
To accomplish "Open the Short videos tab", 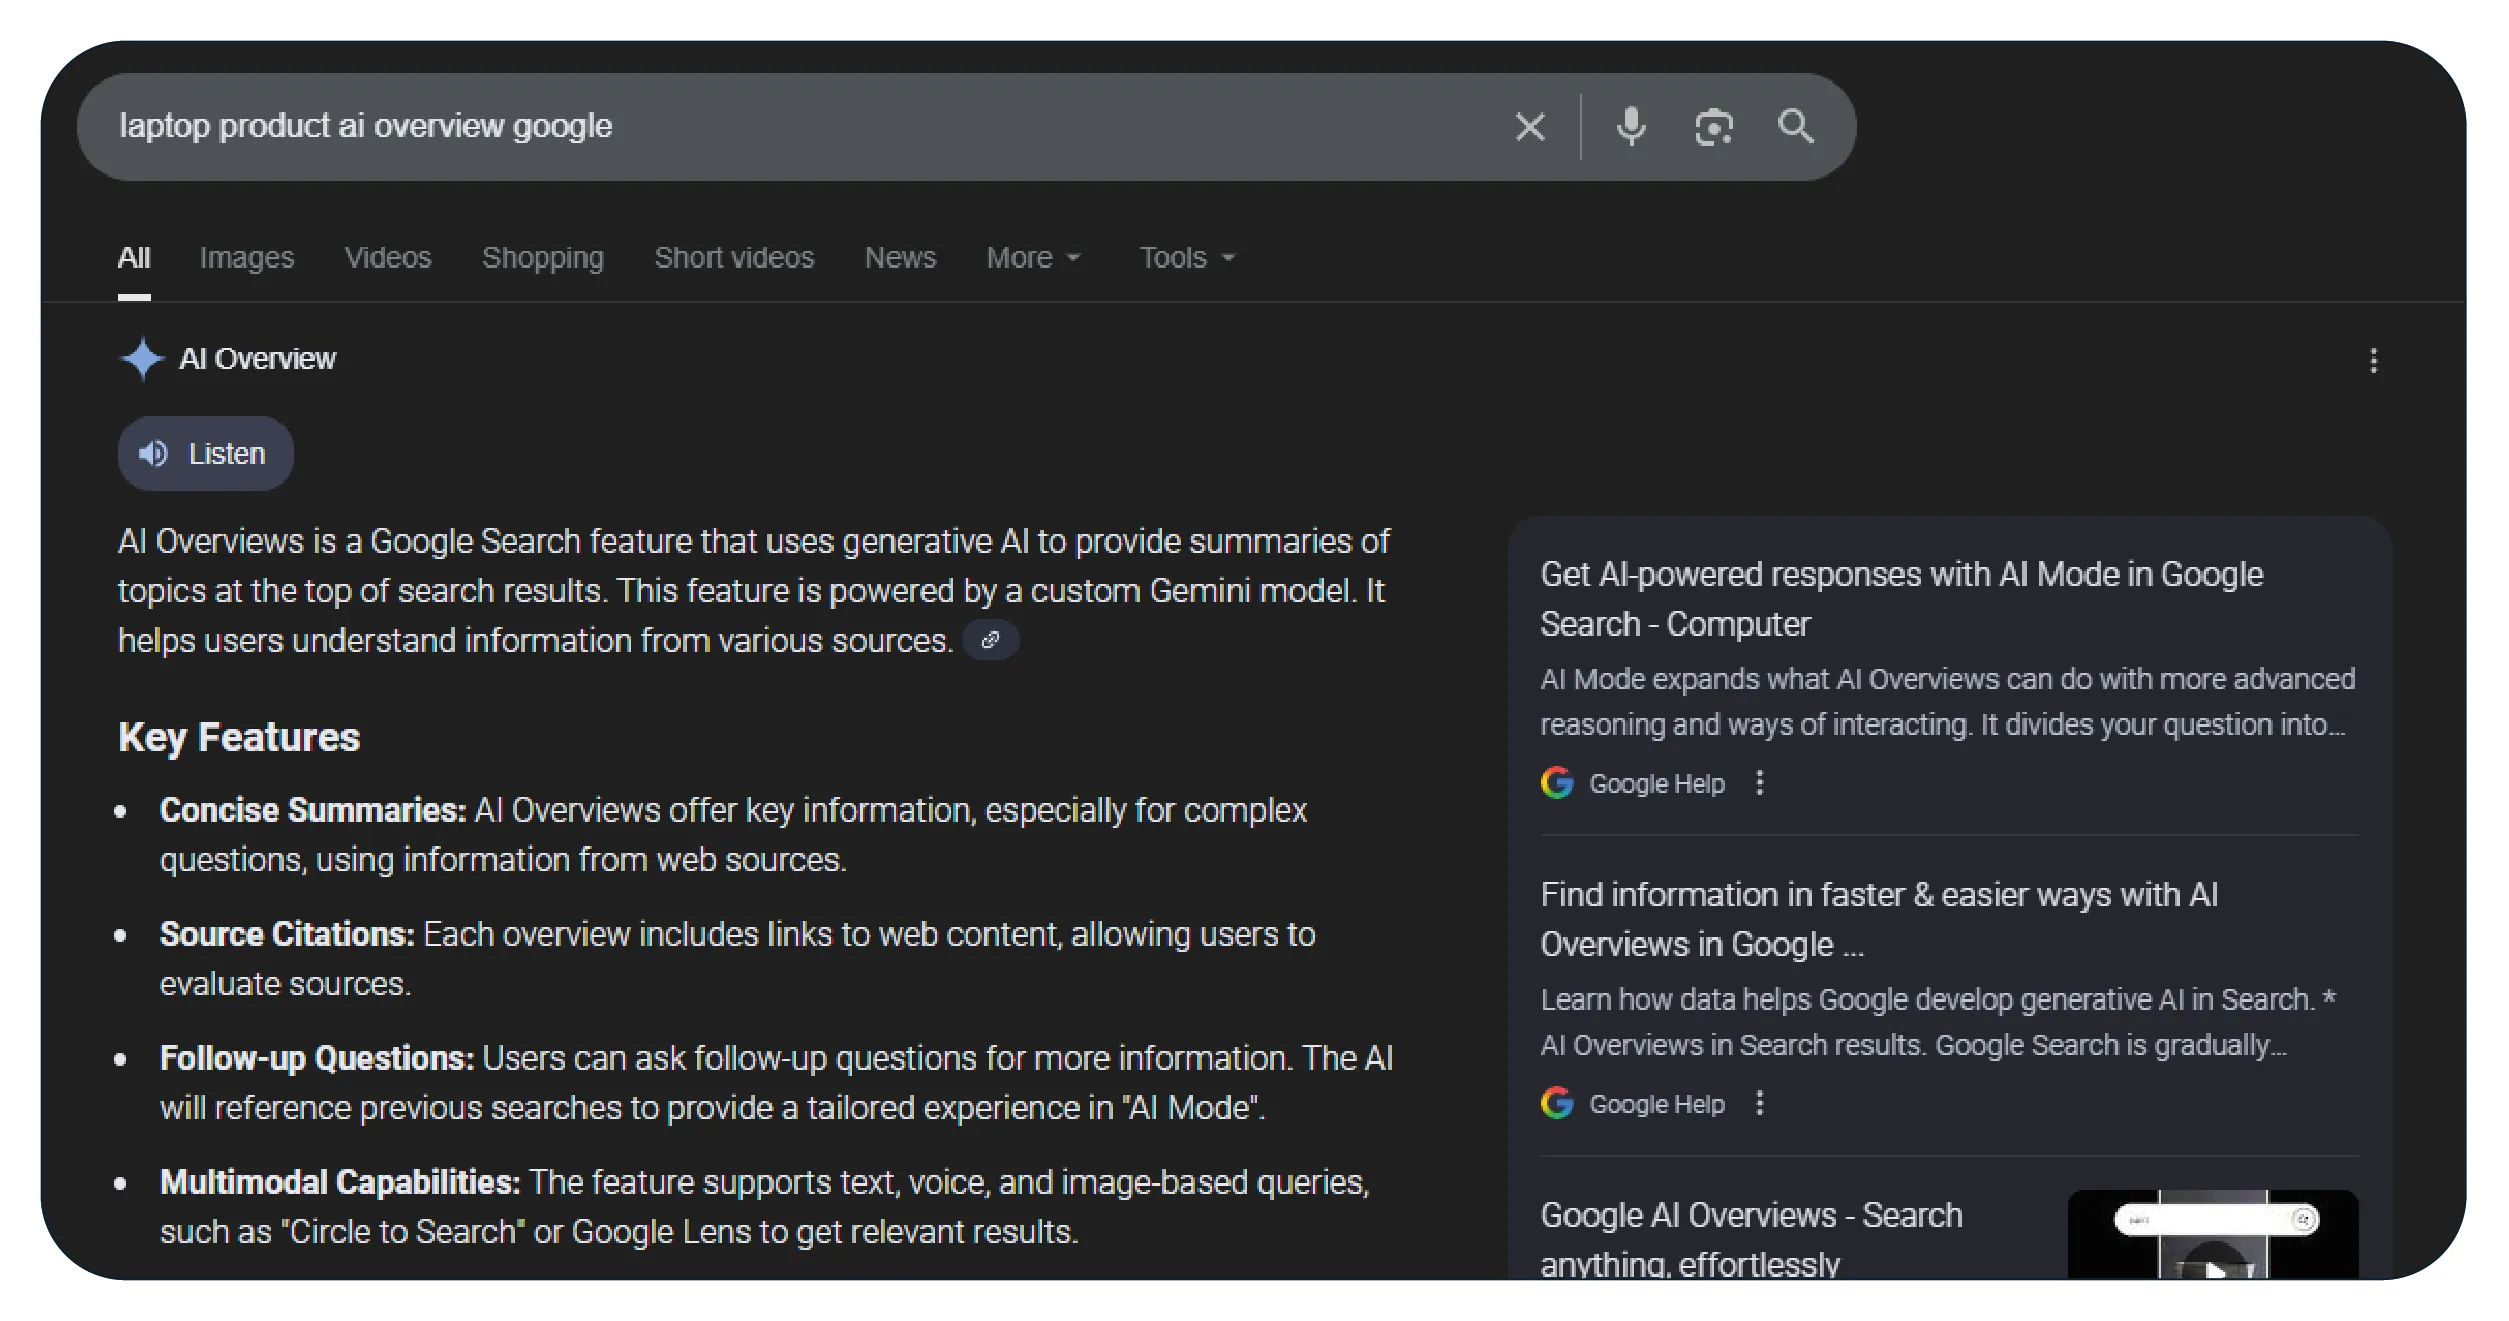I will (734, 258).
